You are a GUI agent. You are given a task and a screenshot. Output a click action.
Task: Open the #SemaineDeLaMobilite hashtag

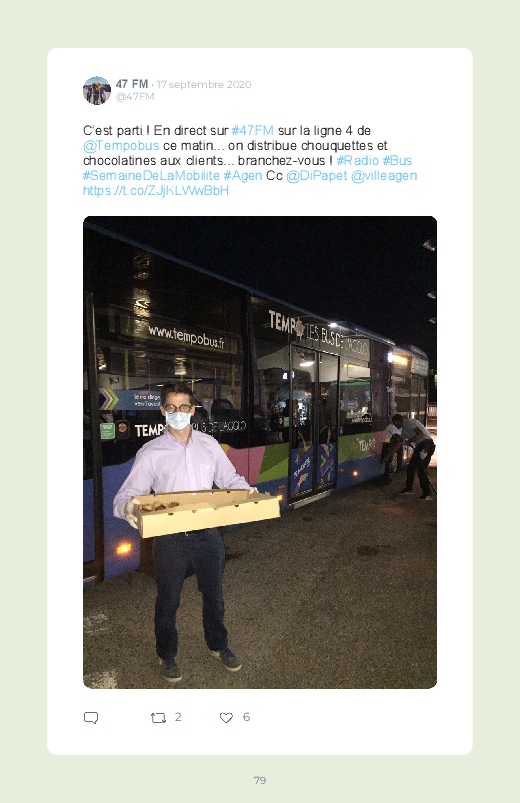(x=151, y=176)
